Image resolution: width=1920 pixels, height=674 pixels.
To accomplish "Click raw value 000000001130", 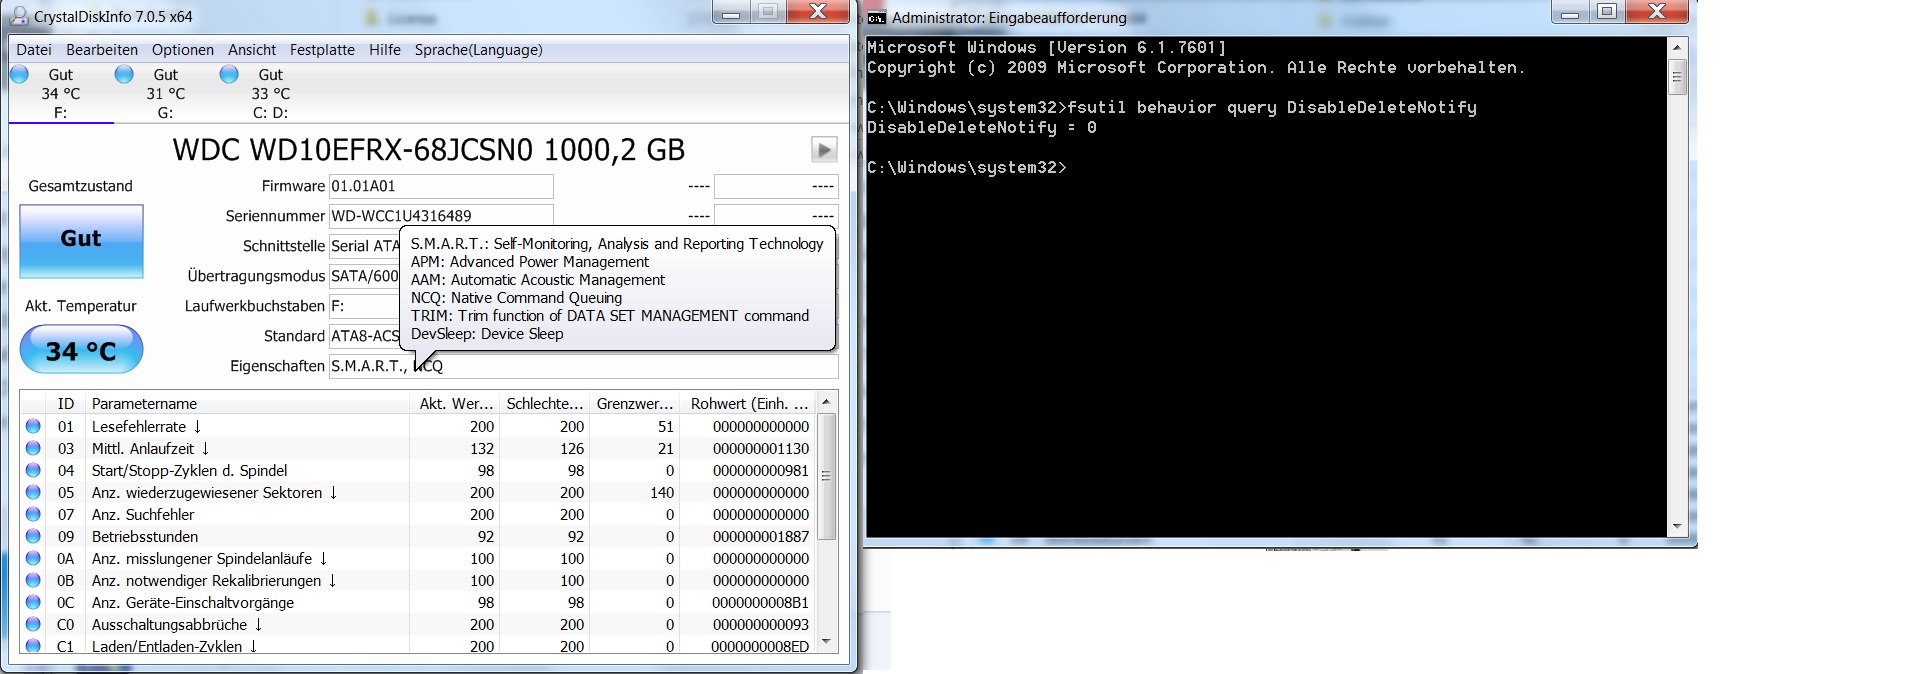I will 761,449.
